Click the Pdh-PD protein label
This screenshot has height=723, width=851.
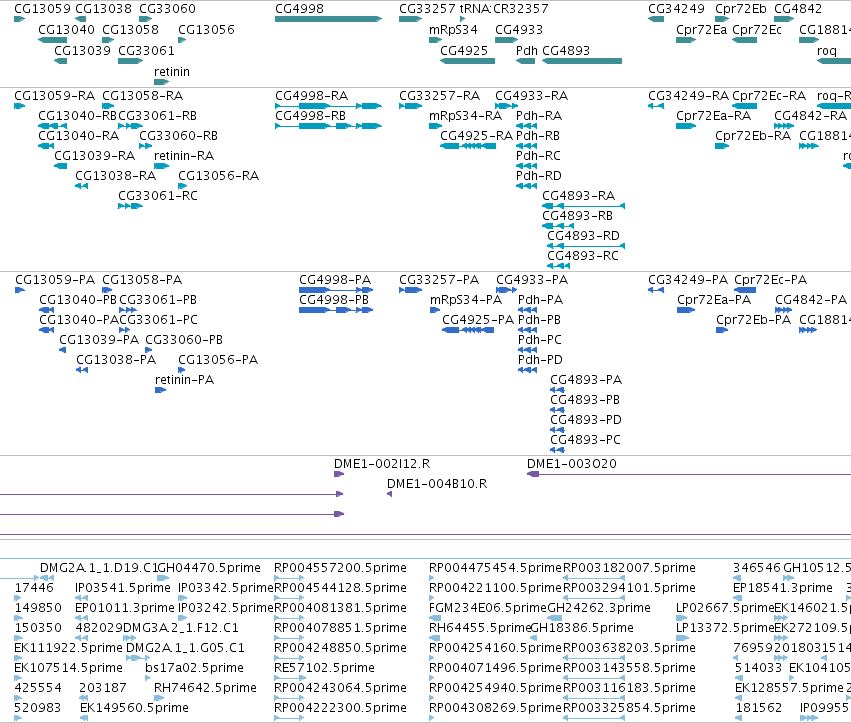click(x=540, y=359)
